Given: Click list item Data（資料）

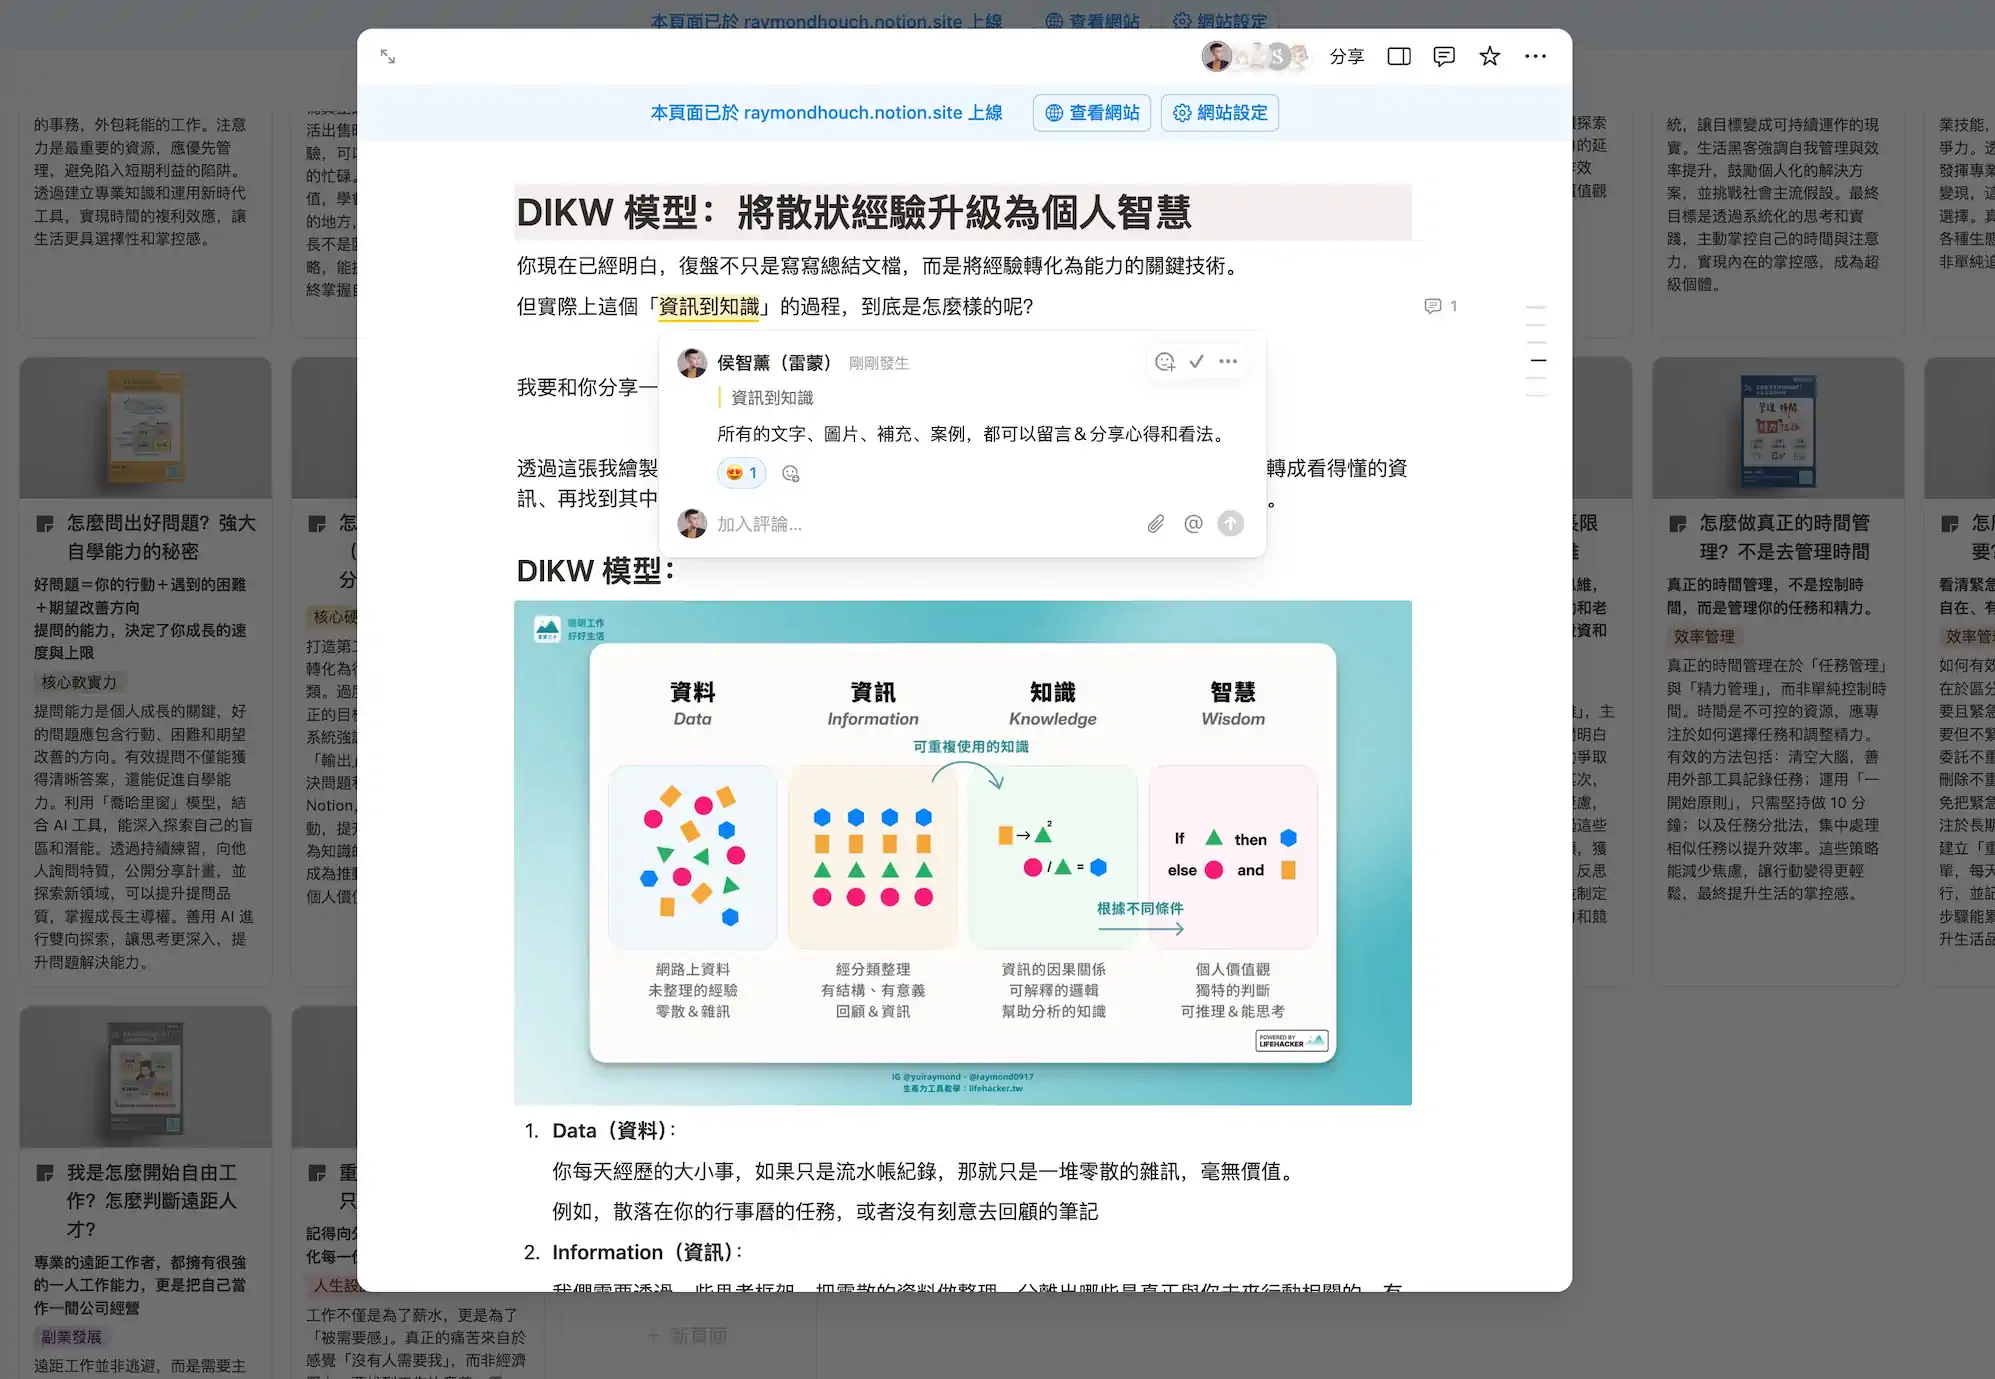Looking at the screenshot, I should point(613,1131).
